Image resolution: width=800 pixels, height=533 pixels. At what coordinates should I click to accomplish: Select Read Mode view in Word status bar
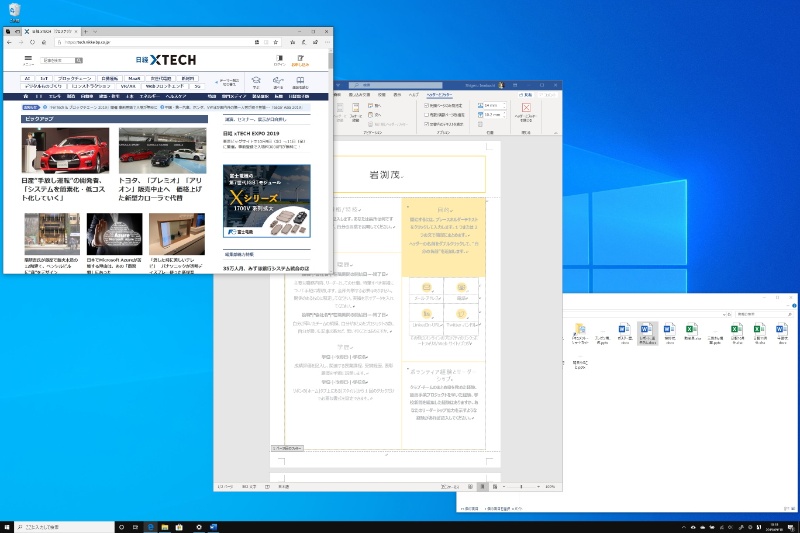(x=470, y=487)
